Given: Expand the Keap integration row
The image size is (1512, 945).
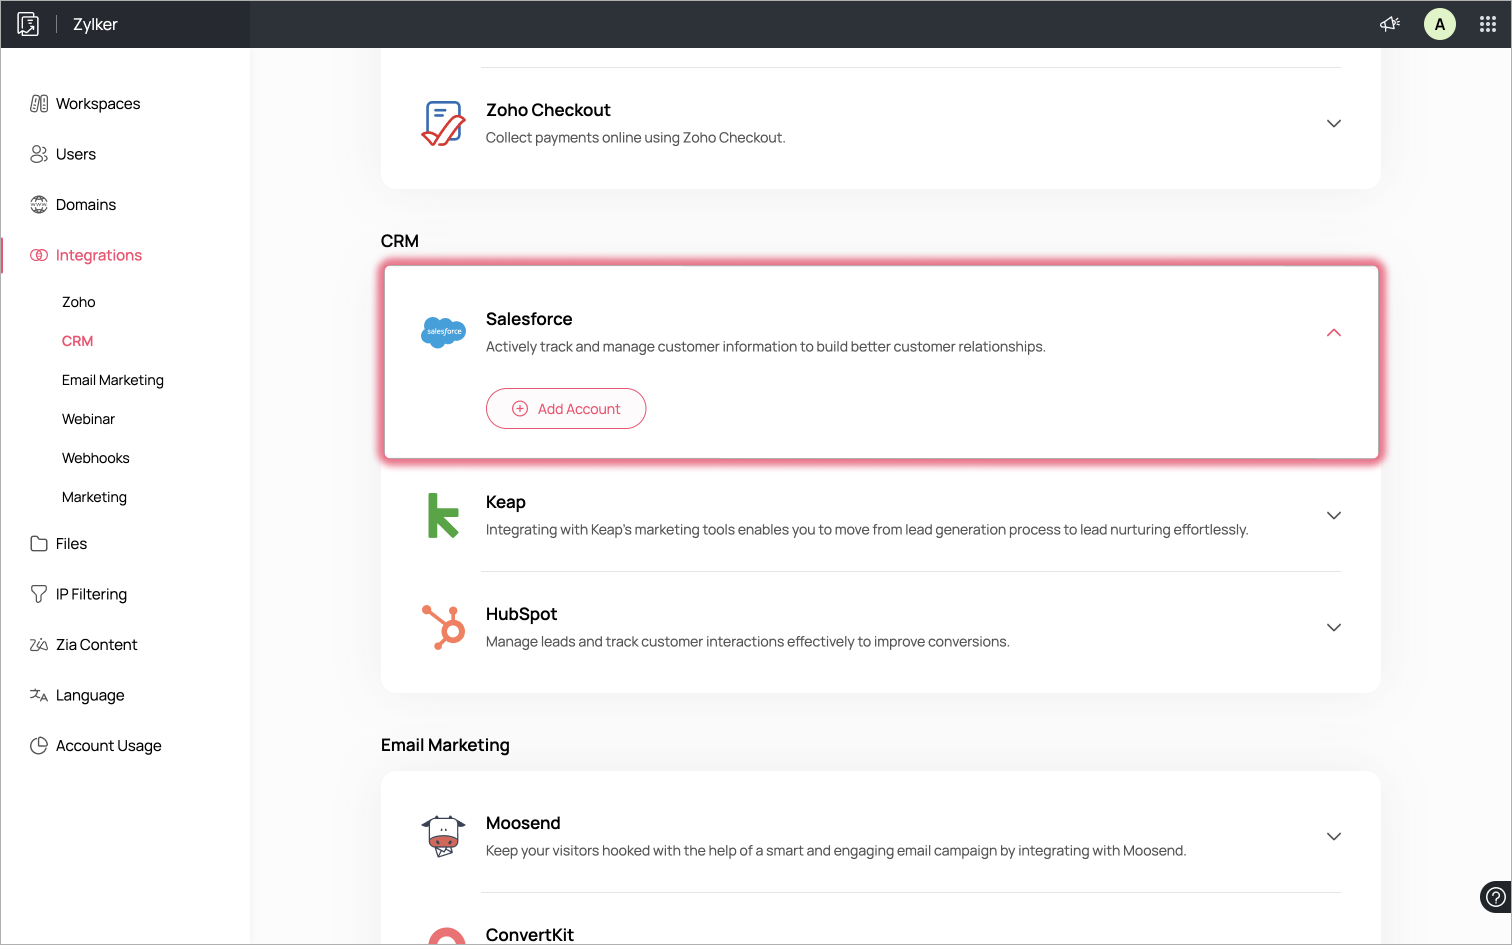Looking at the screenshot, I should [1334, 515].
